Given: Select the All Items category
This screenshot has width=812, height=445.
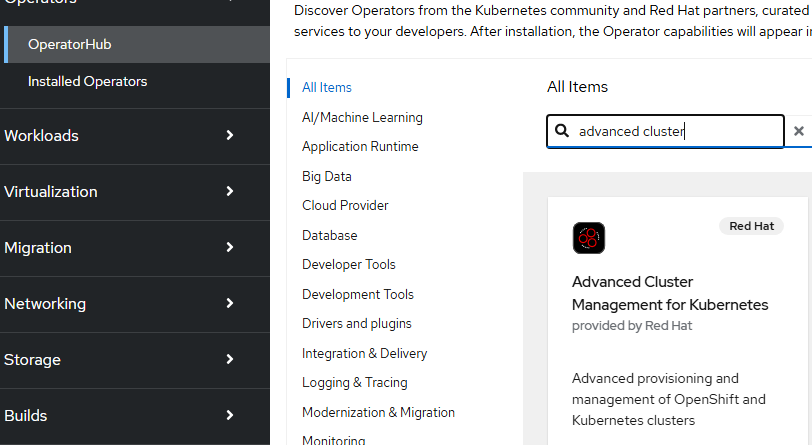Looking at the screenshot, I should [327, 88].
